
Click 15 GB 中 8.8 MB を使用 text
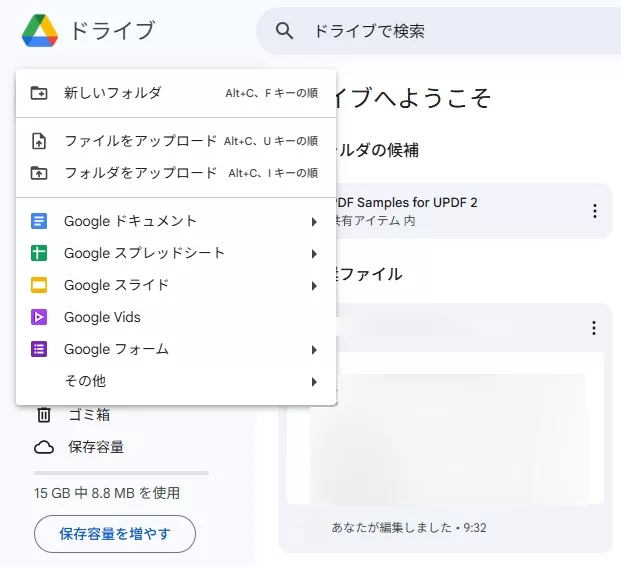(107, 493)
